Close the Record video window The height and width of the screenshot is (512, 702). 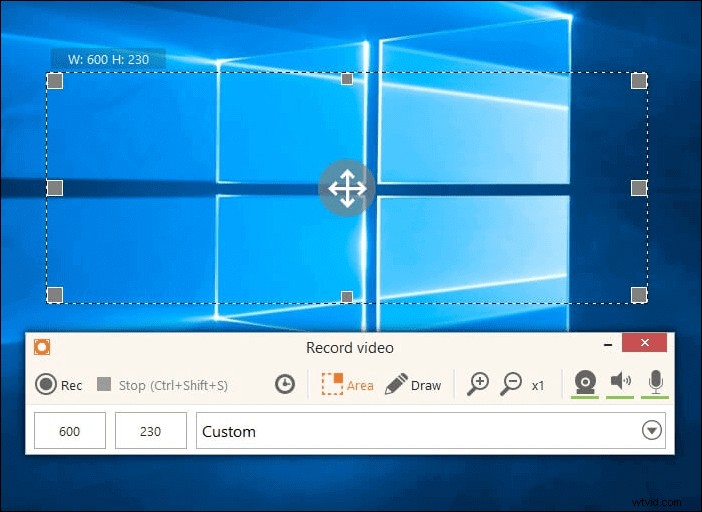tap(644, 343)
